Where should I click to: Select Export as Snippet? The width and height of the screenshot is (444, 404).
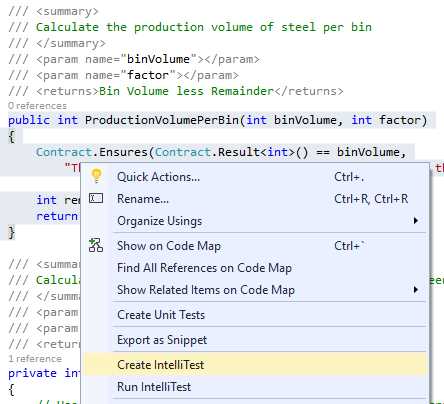click(255, 340)
